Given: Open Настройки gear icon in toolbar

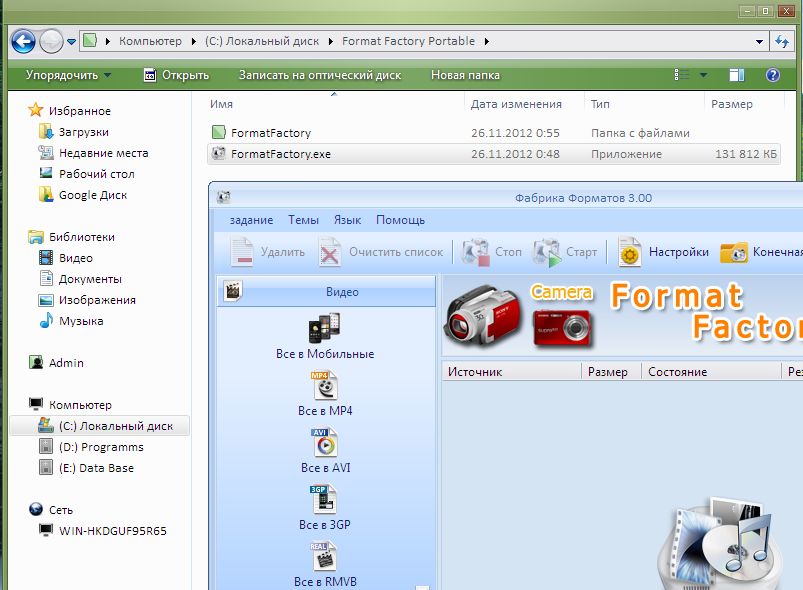Looking at the screenshot, I should 630,252.
